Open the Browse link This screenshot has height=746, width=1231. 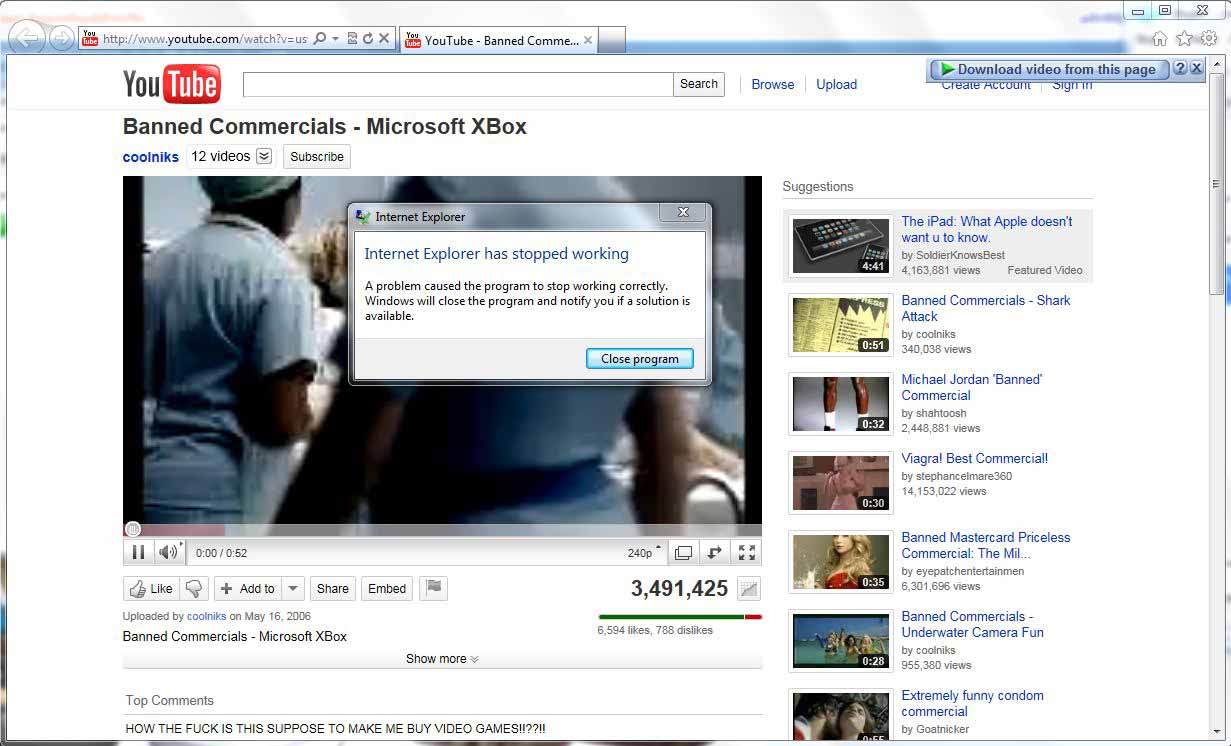click(x=773, y=85)
